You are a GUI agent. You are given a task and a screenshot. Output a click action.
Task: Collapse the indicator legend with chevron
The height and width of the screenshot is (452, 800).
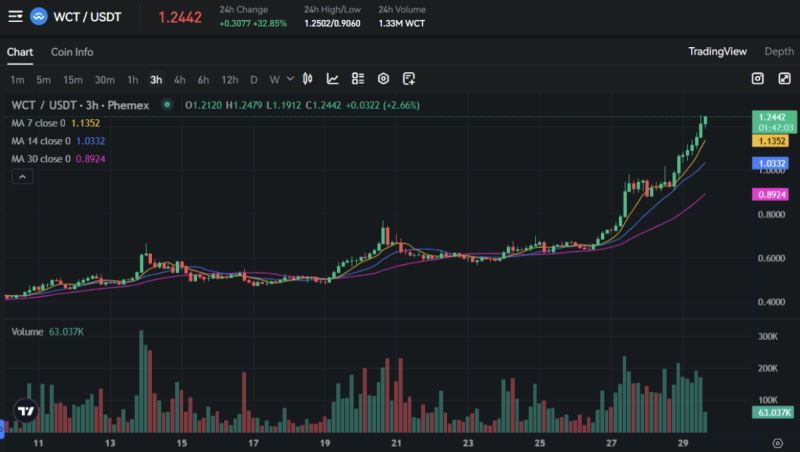(22, 176)
